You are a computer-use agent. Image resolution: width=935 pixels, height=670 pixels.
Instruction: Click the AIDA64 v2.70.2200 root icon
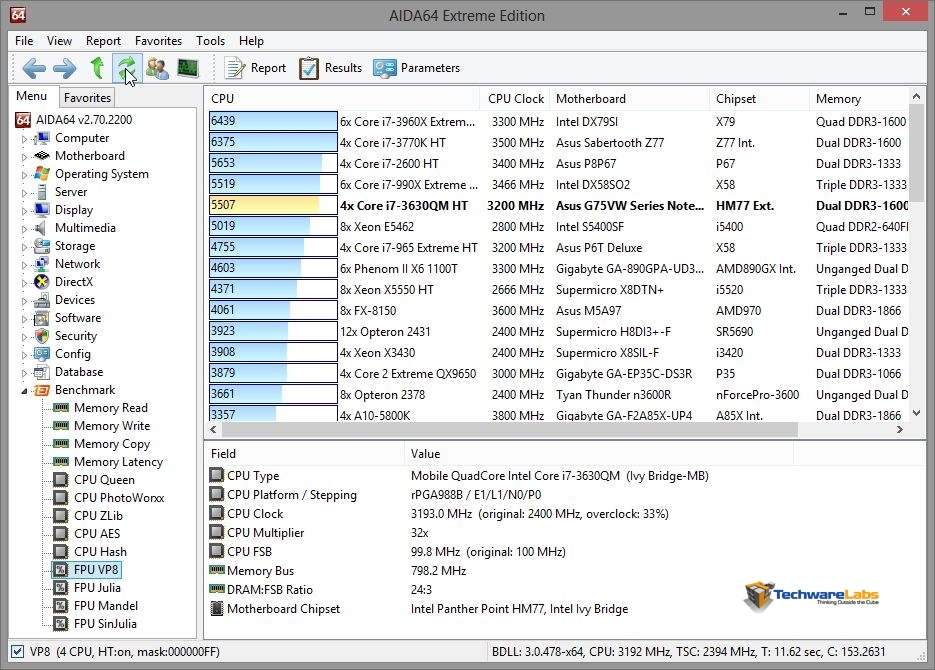(23, 120)
